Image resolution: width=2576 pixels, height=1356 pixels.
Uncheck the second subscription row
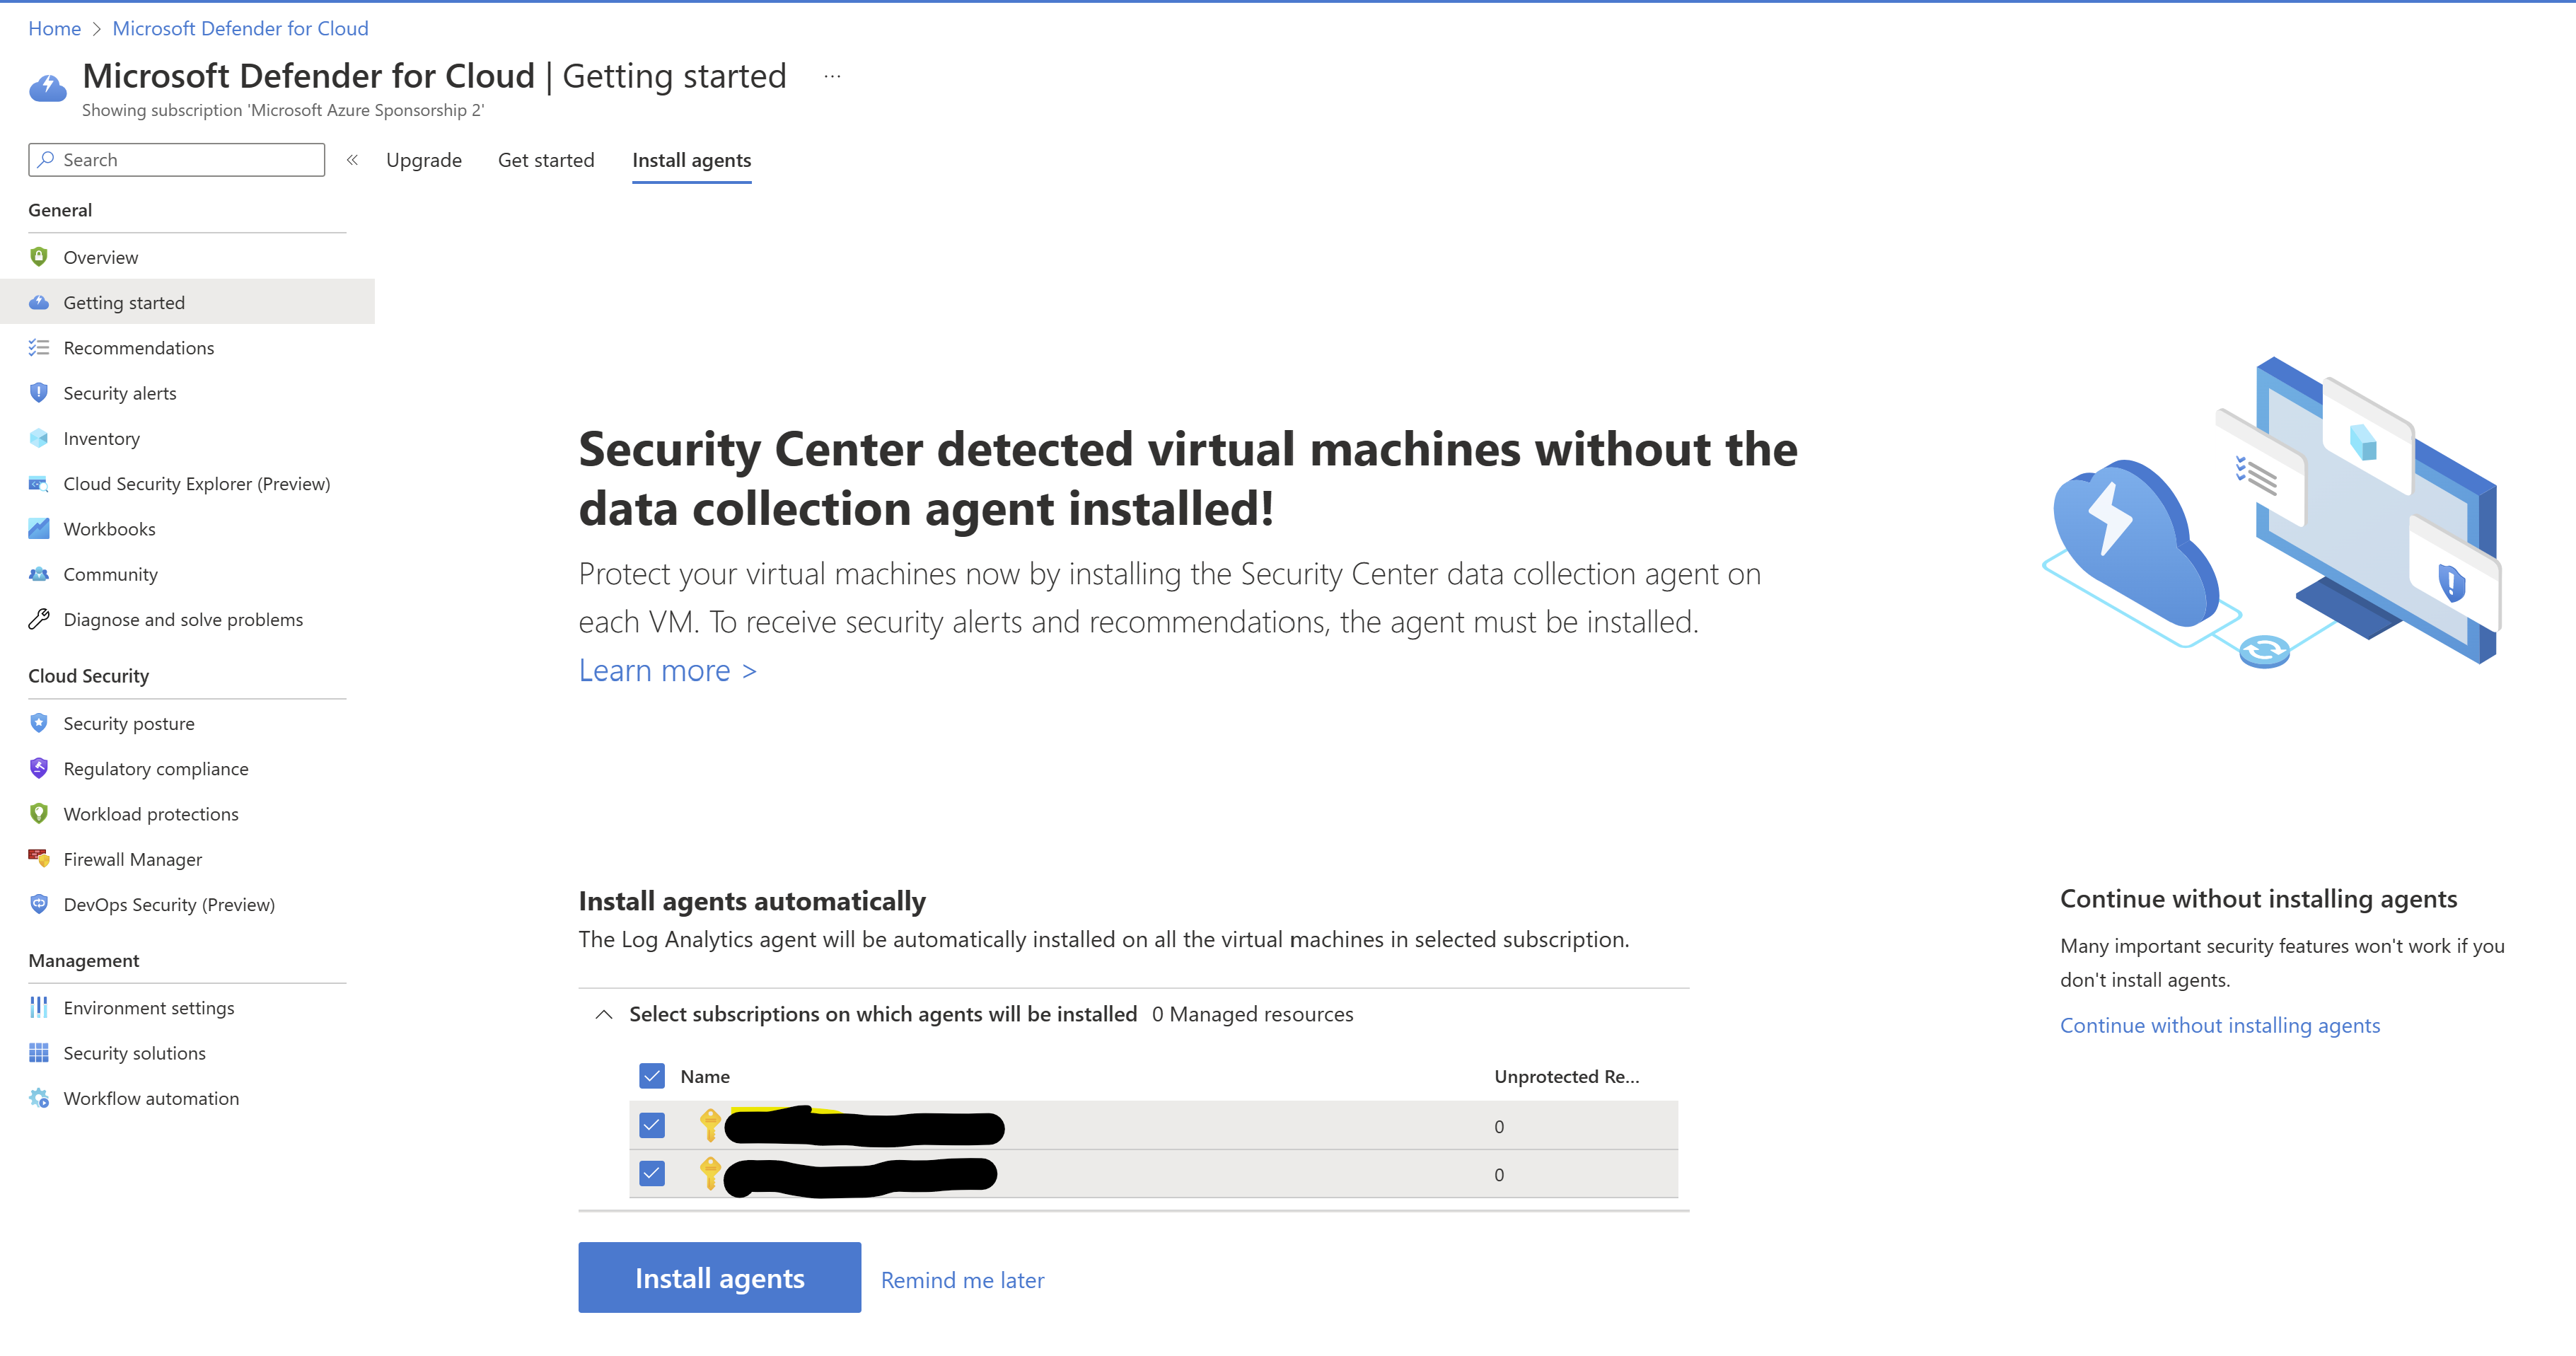pyautogui.click(x=651, y=1173)
